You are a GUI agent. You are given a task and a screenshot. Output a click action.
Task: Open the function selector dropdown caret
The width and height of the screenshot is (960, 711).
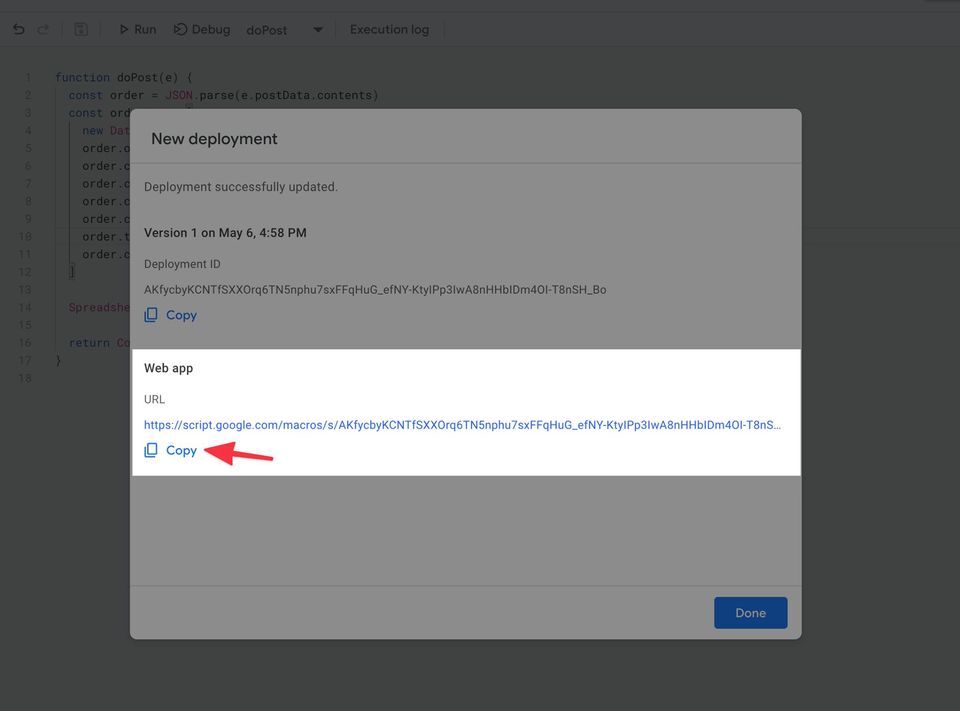317,30
